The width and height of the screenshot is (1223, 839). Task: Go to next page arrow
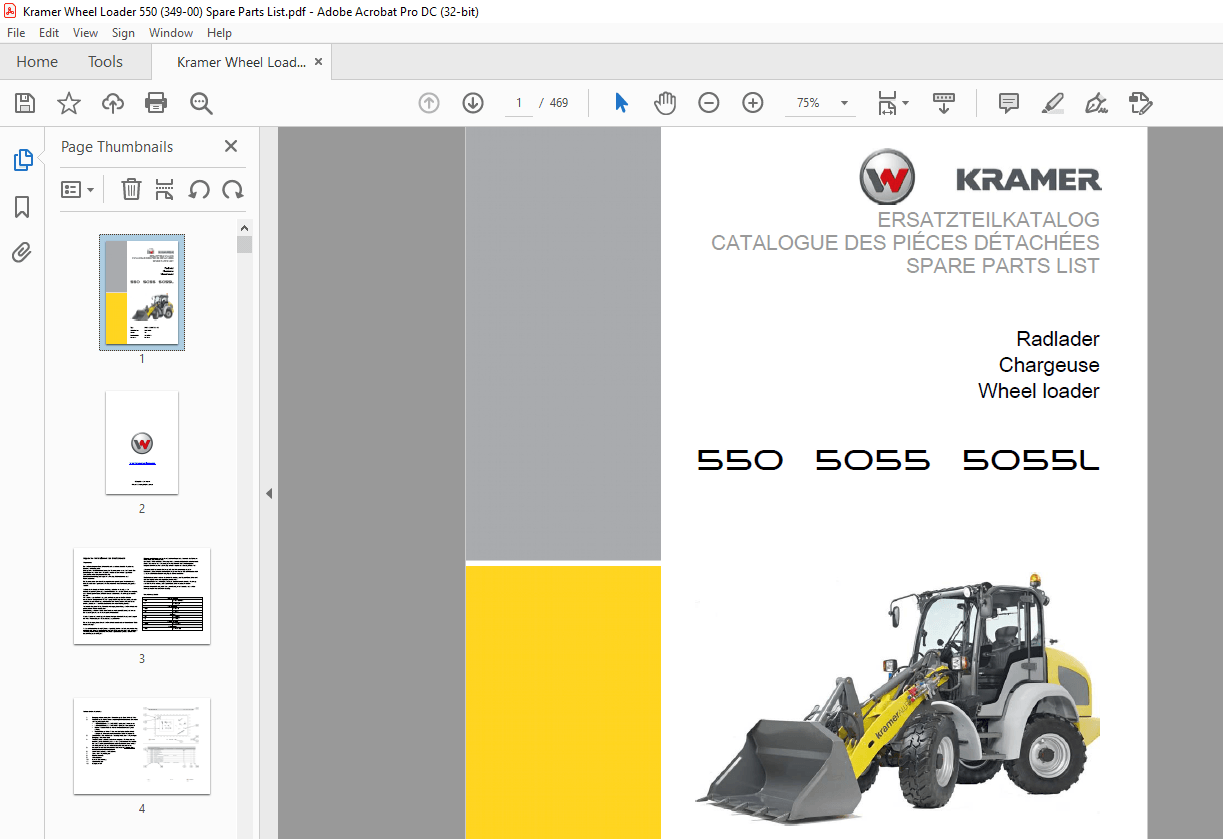click(x=473, y=103)
